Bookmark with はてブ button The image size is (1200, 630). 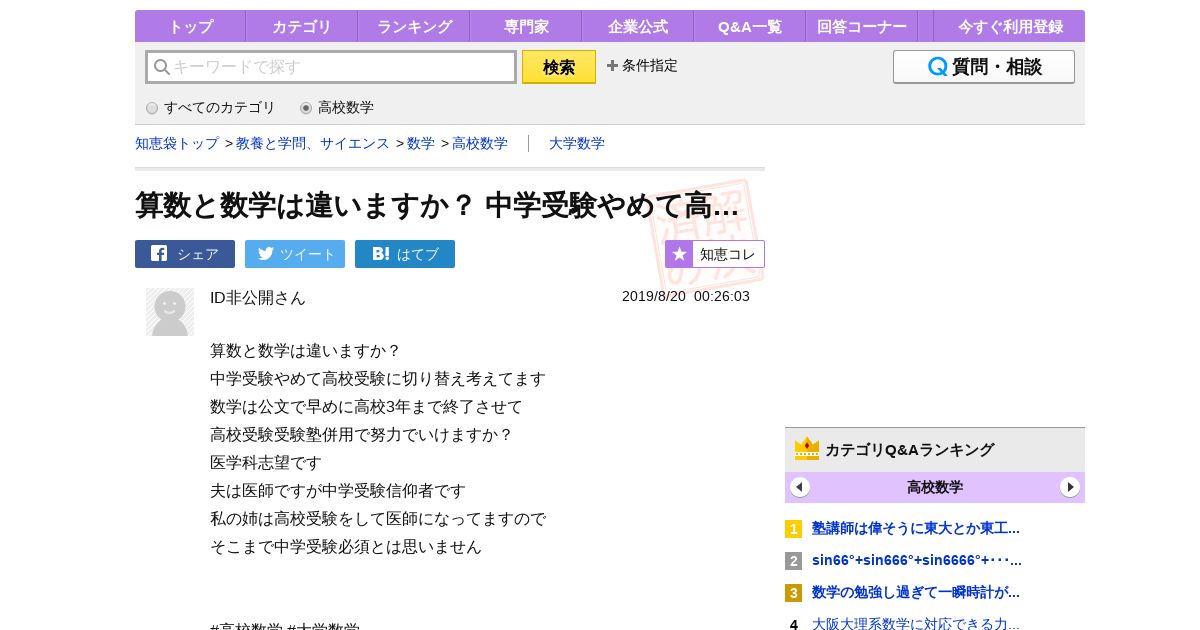point(405,254)
